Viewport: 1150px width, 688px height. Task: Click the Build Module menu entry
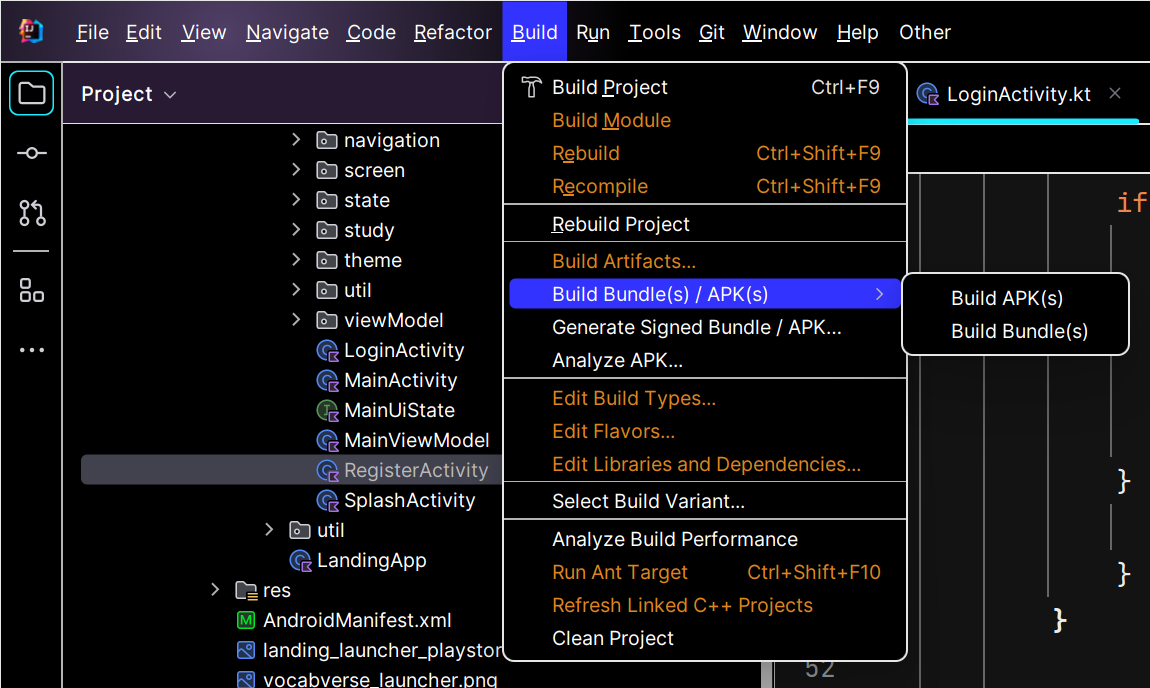(705, 120)
